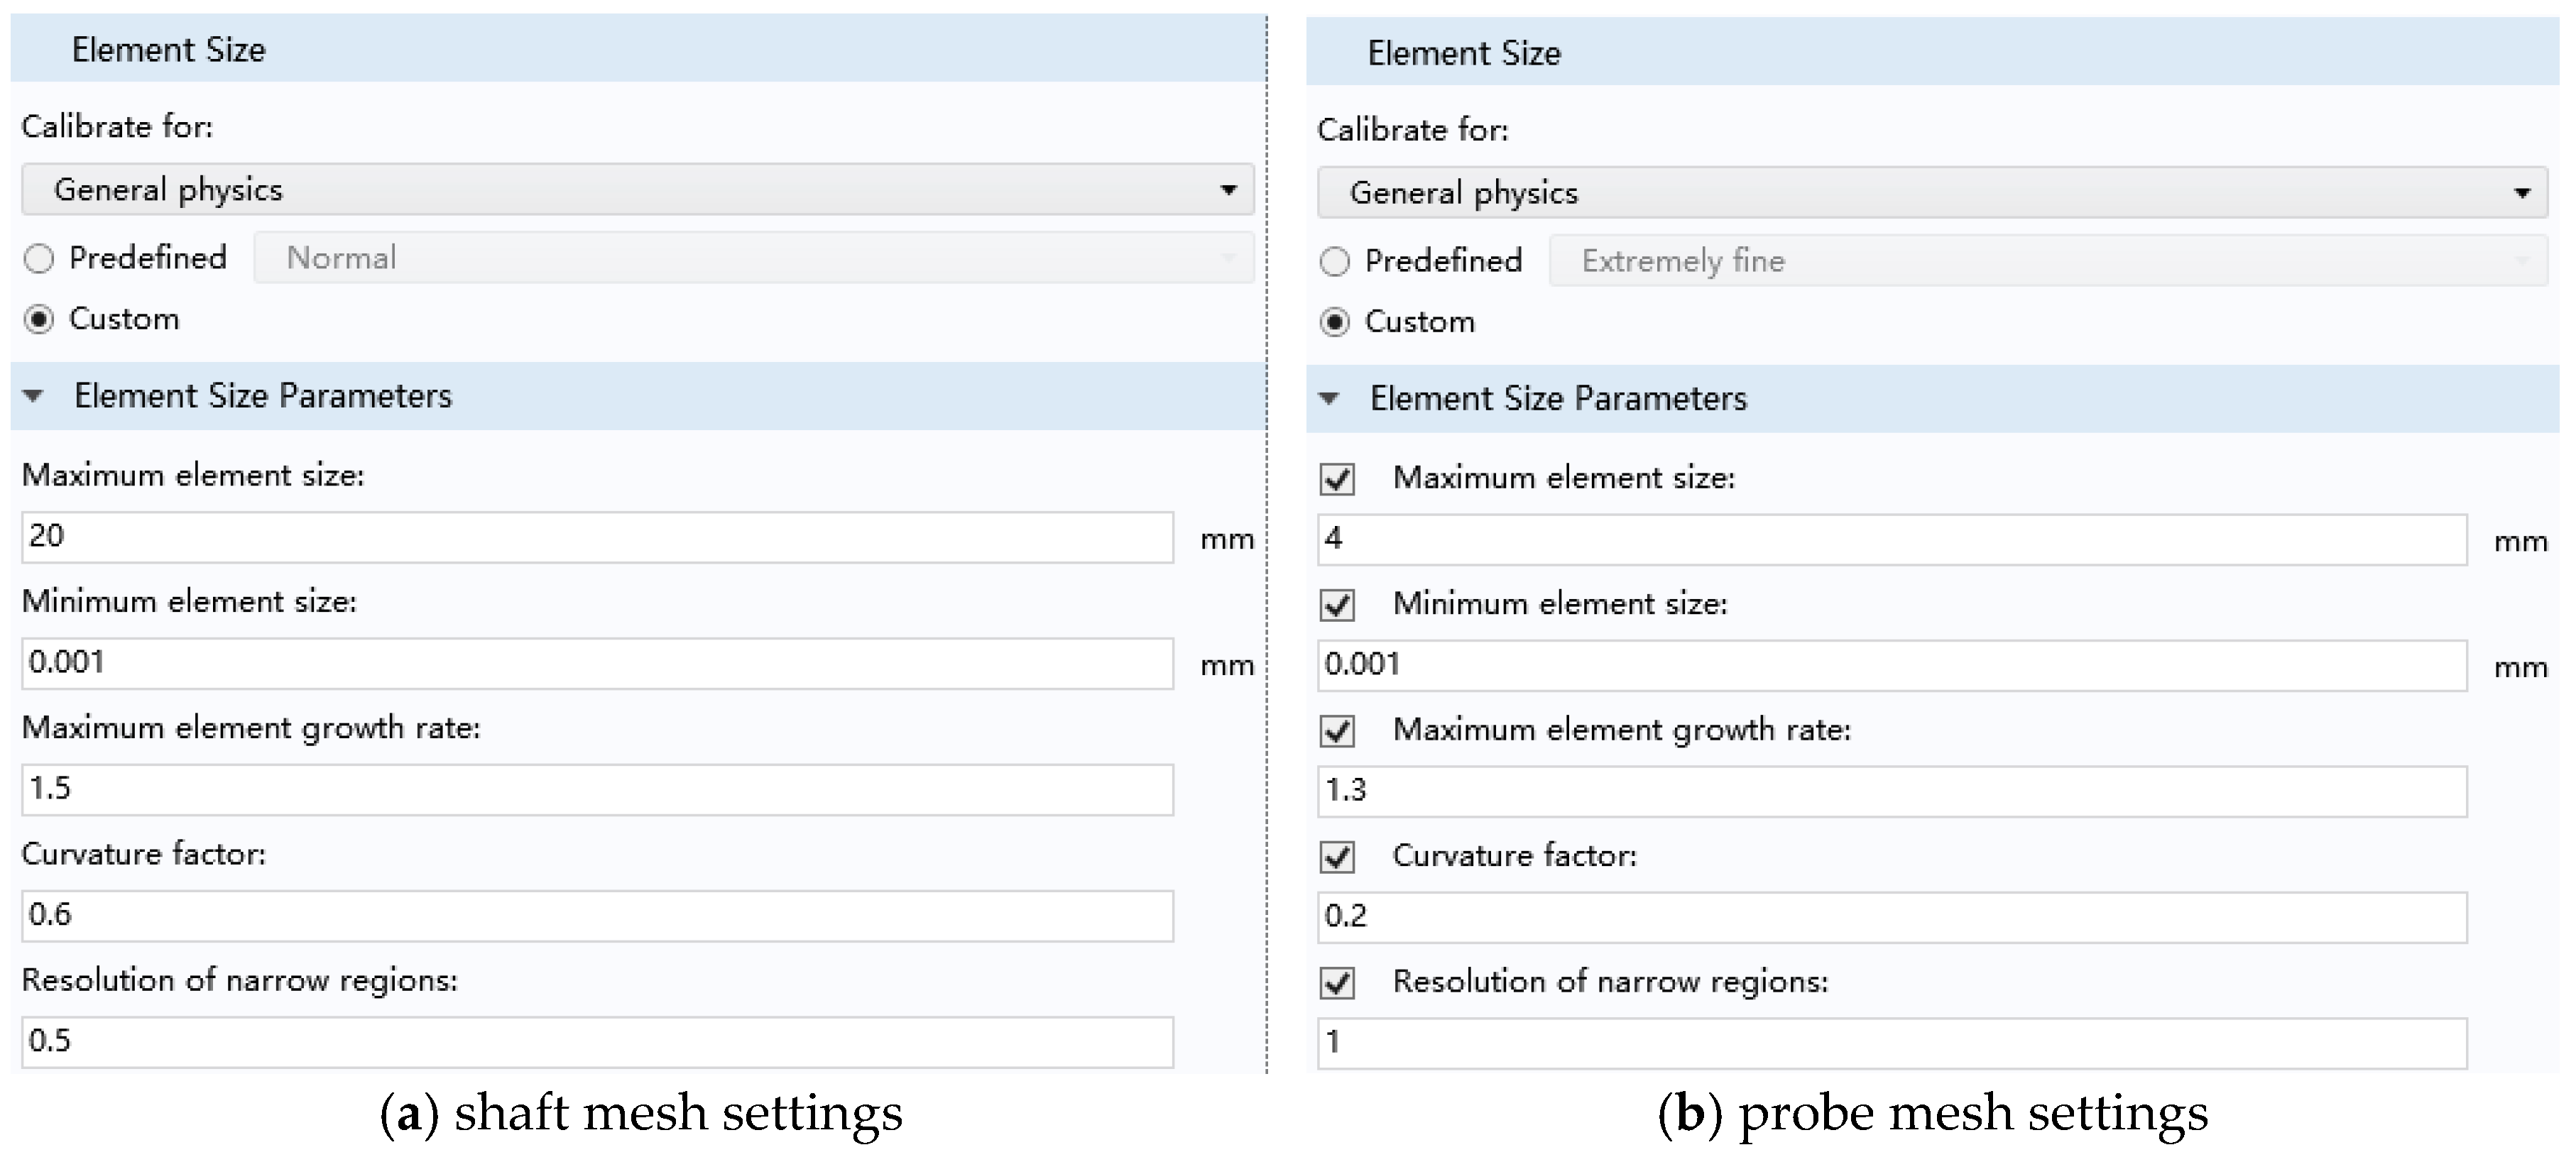
Task: Select Custom radio in probe settings
Action: click(x=1335, y=323)
